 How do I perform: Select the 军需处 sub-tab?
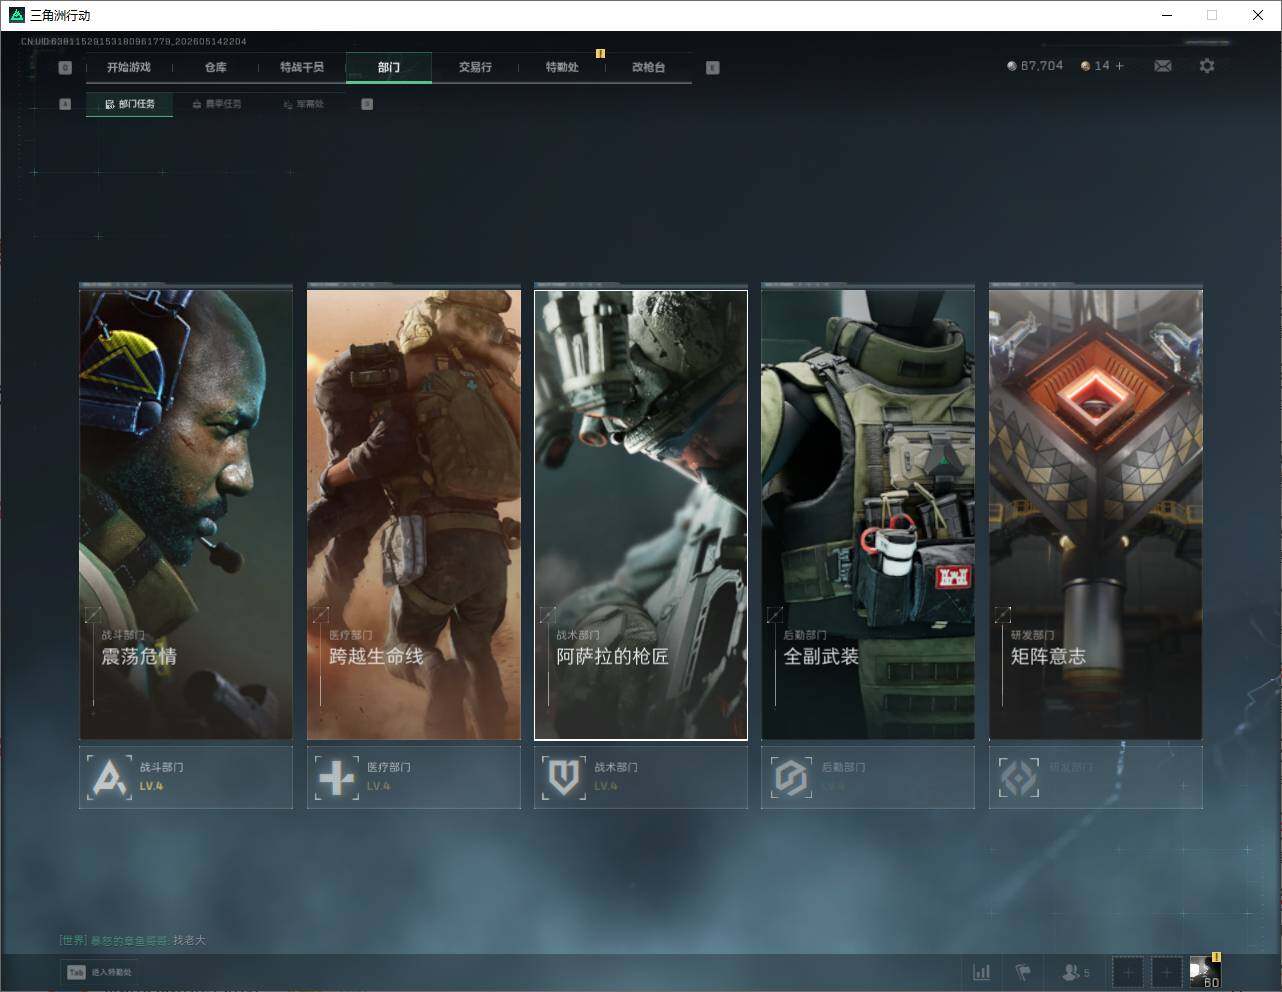303,104
